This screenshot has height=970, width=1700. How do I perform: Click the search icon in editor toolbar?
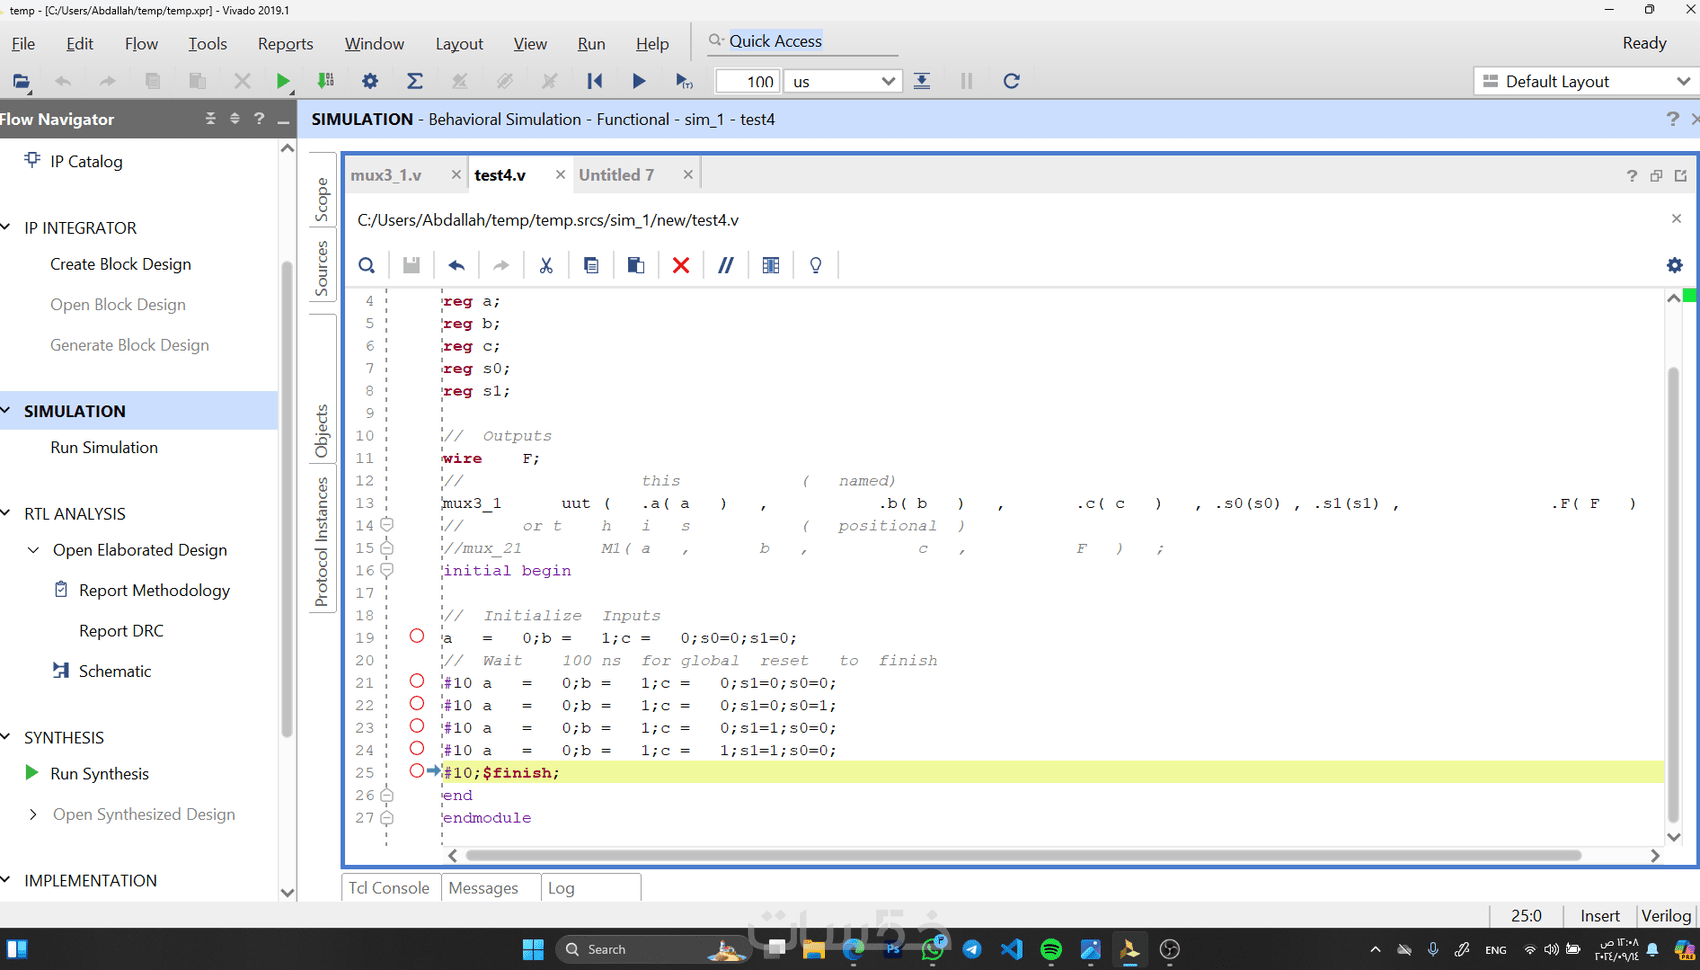367,265
